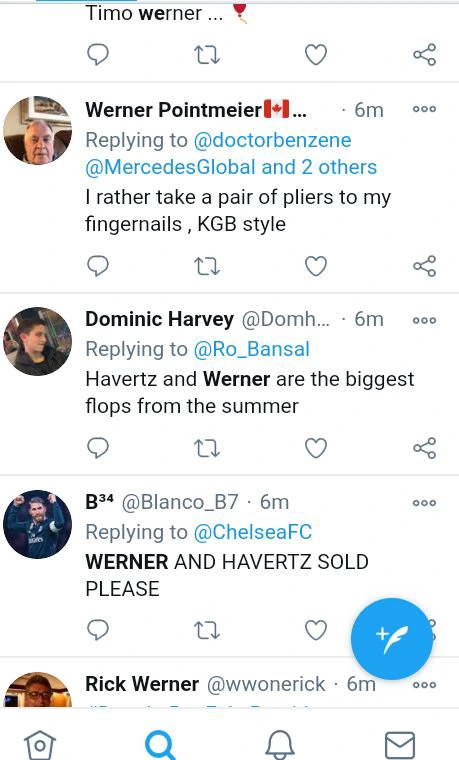Open the @doctorbenzene mention link
The image size is (459, 760).
(x=272, y=141)
